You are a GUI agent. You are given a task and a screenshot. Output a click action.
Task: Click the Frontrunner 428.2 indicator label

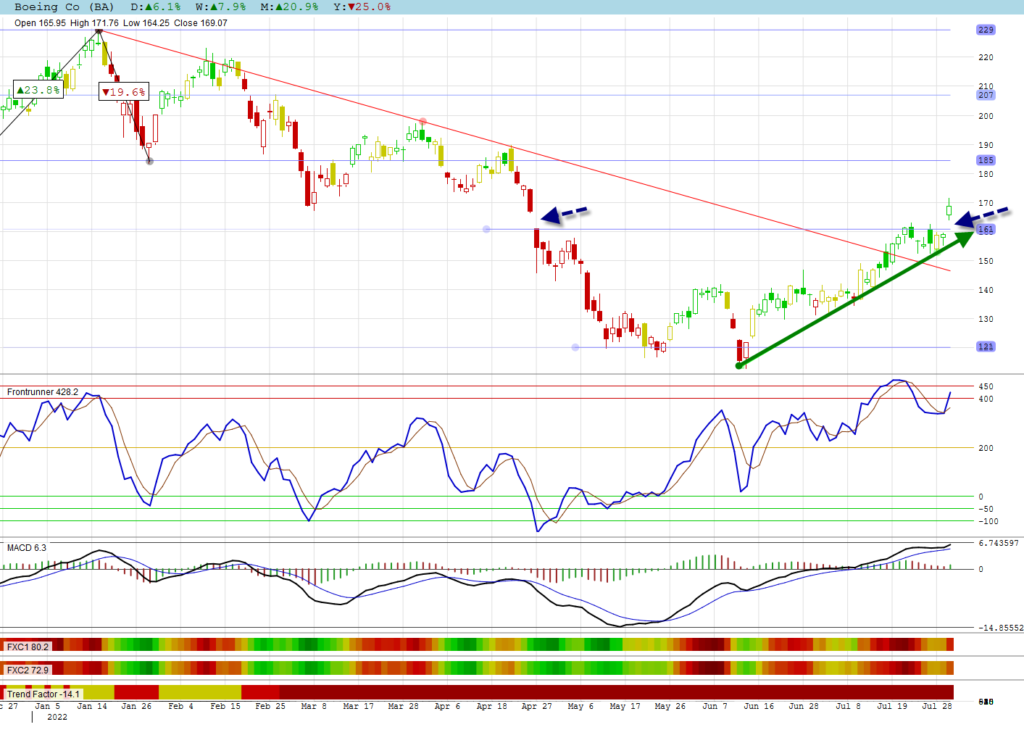click(x=42, y=392)
